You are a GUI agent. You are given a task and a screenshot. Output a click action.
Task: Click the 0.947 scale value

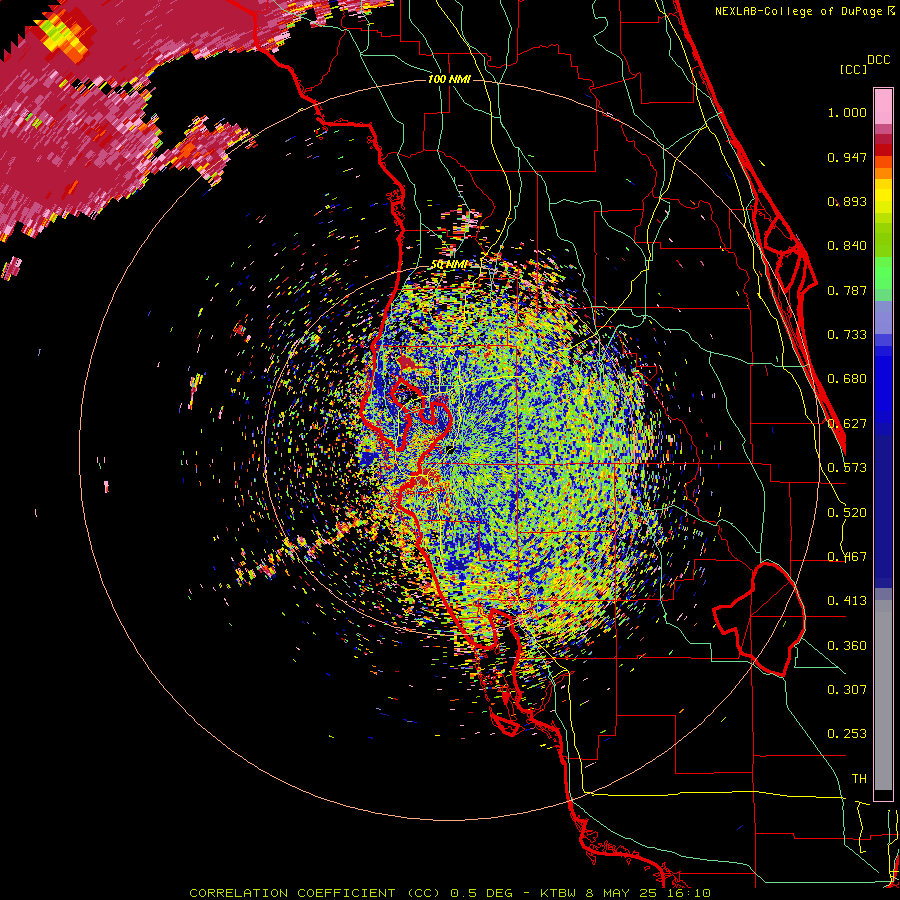coord(847,157)
